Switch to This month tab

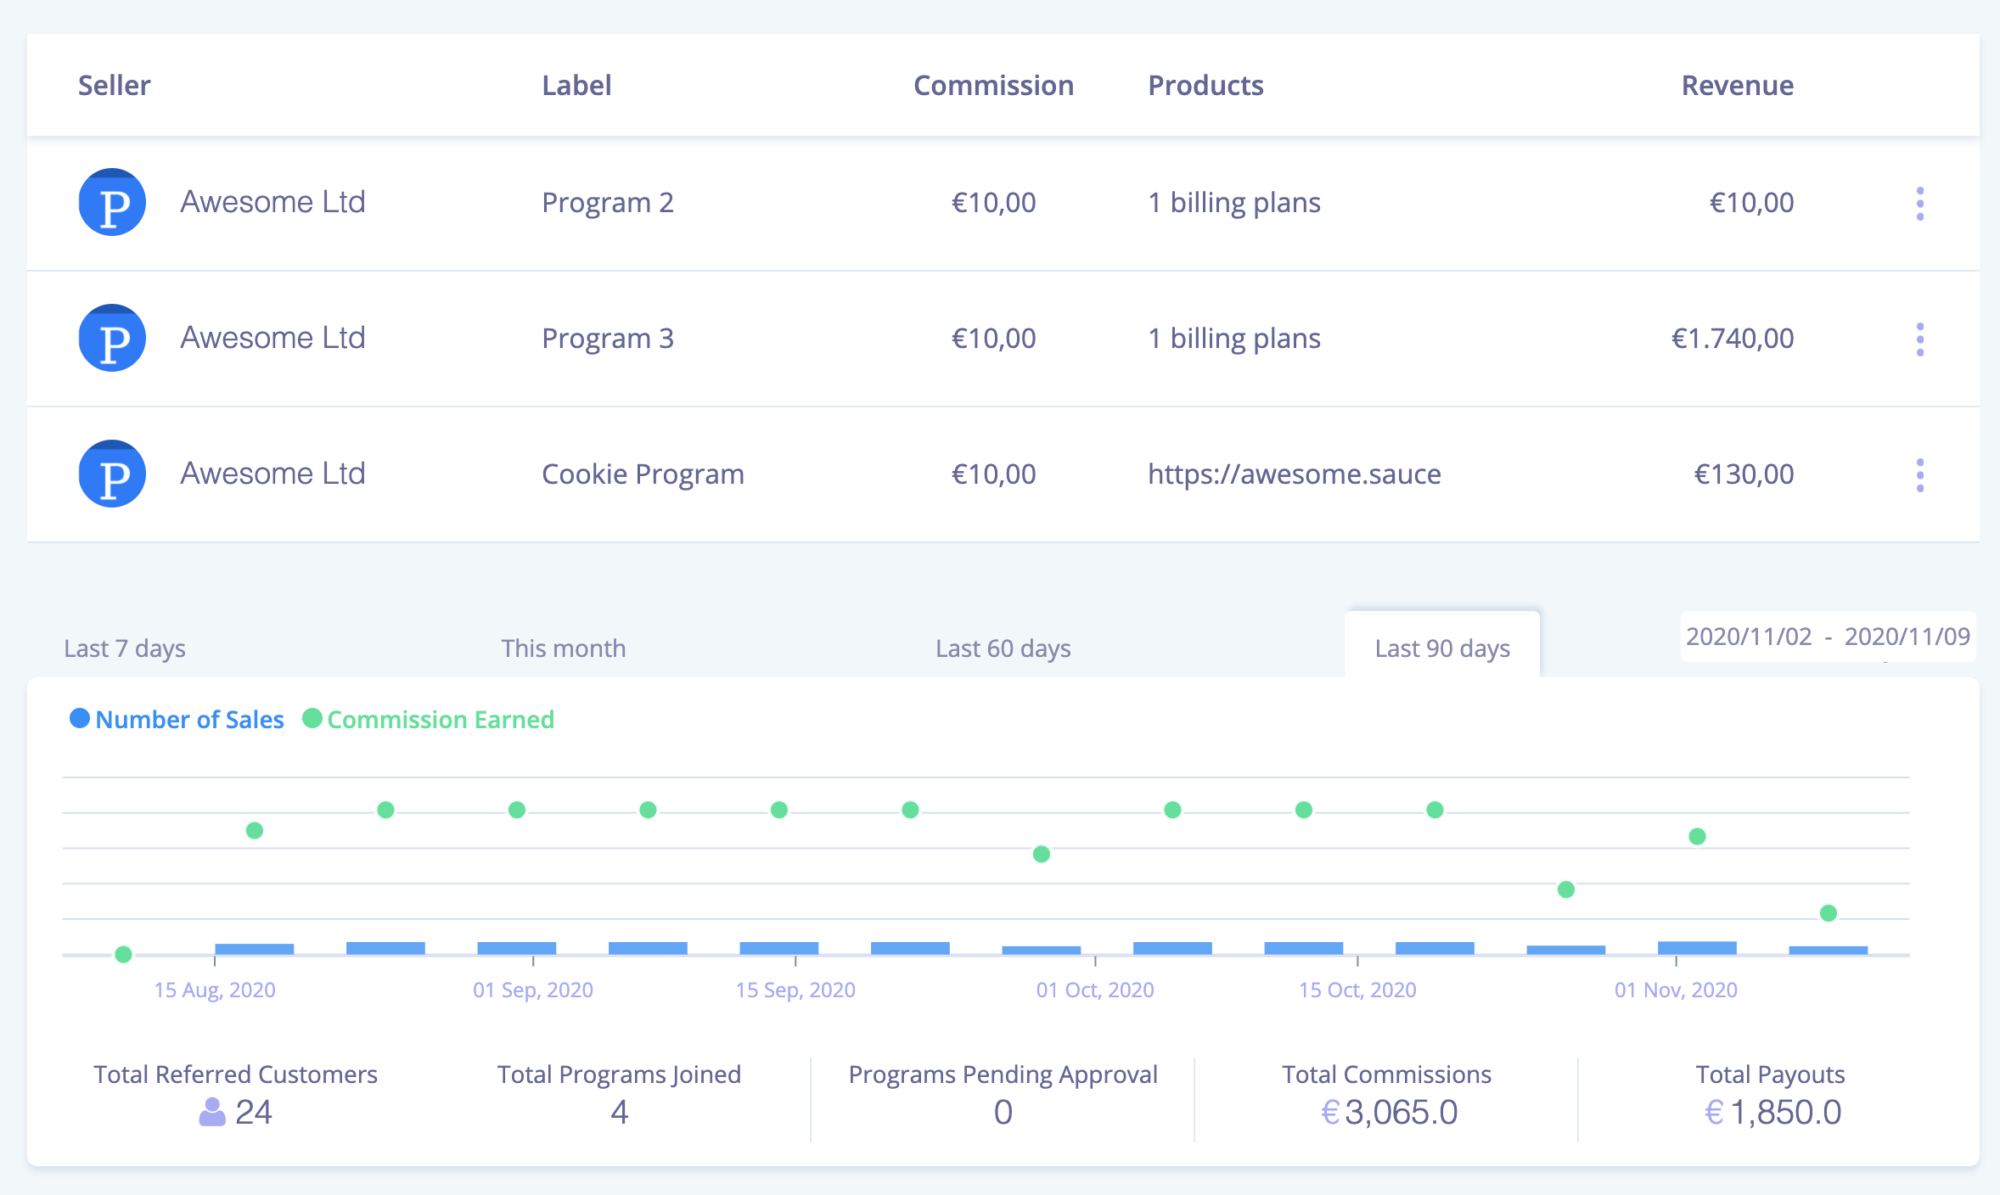coord(563,648)
